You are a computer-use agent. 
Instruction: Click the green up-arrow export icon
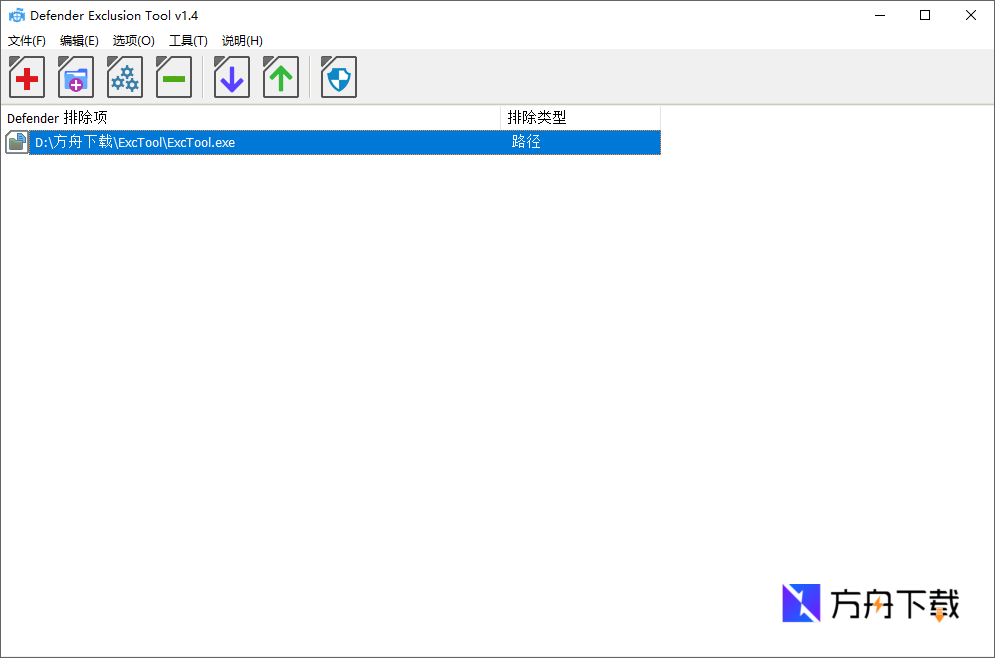click(280, 77)
